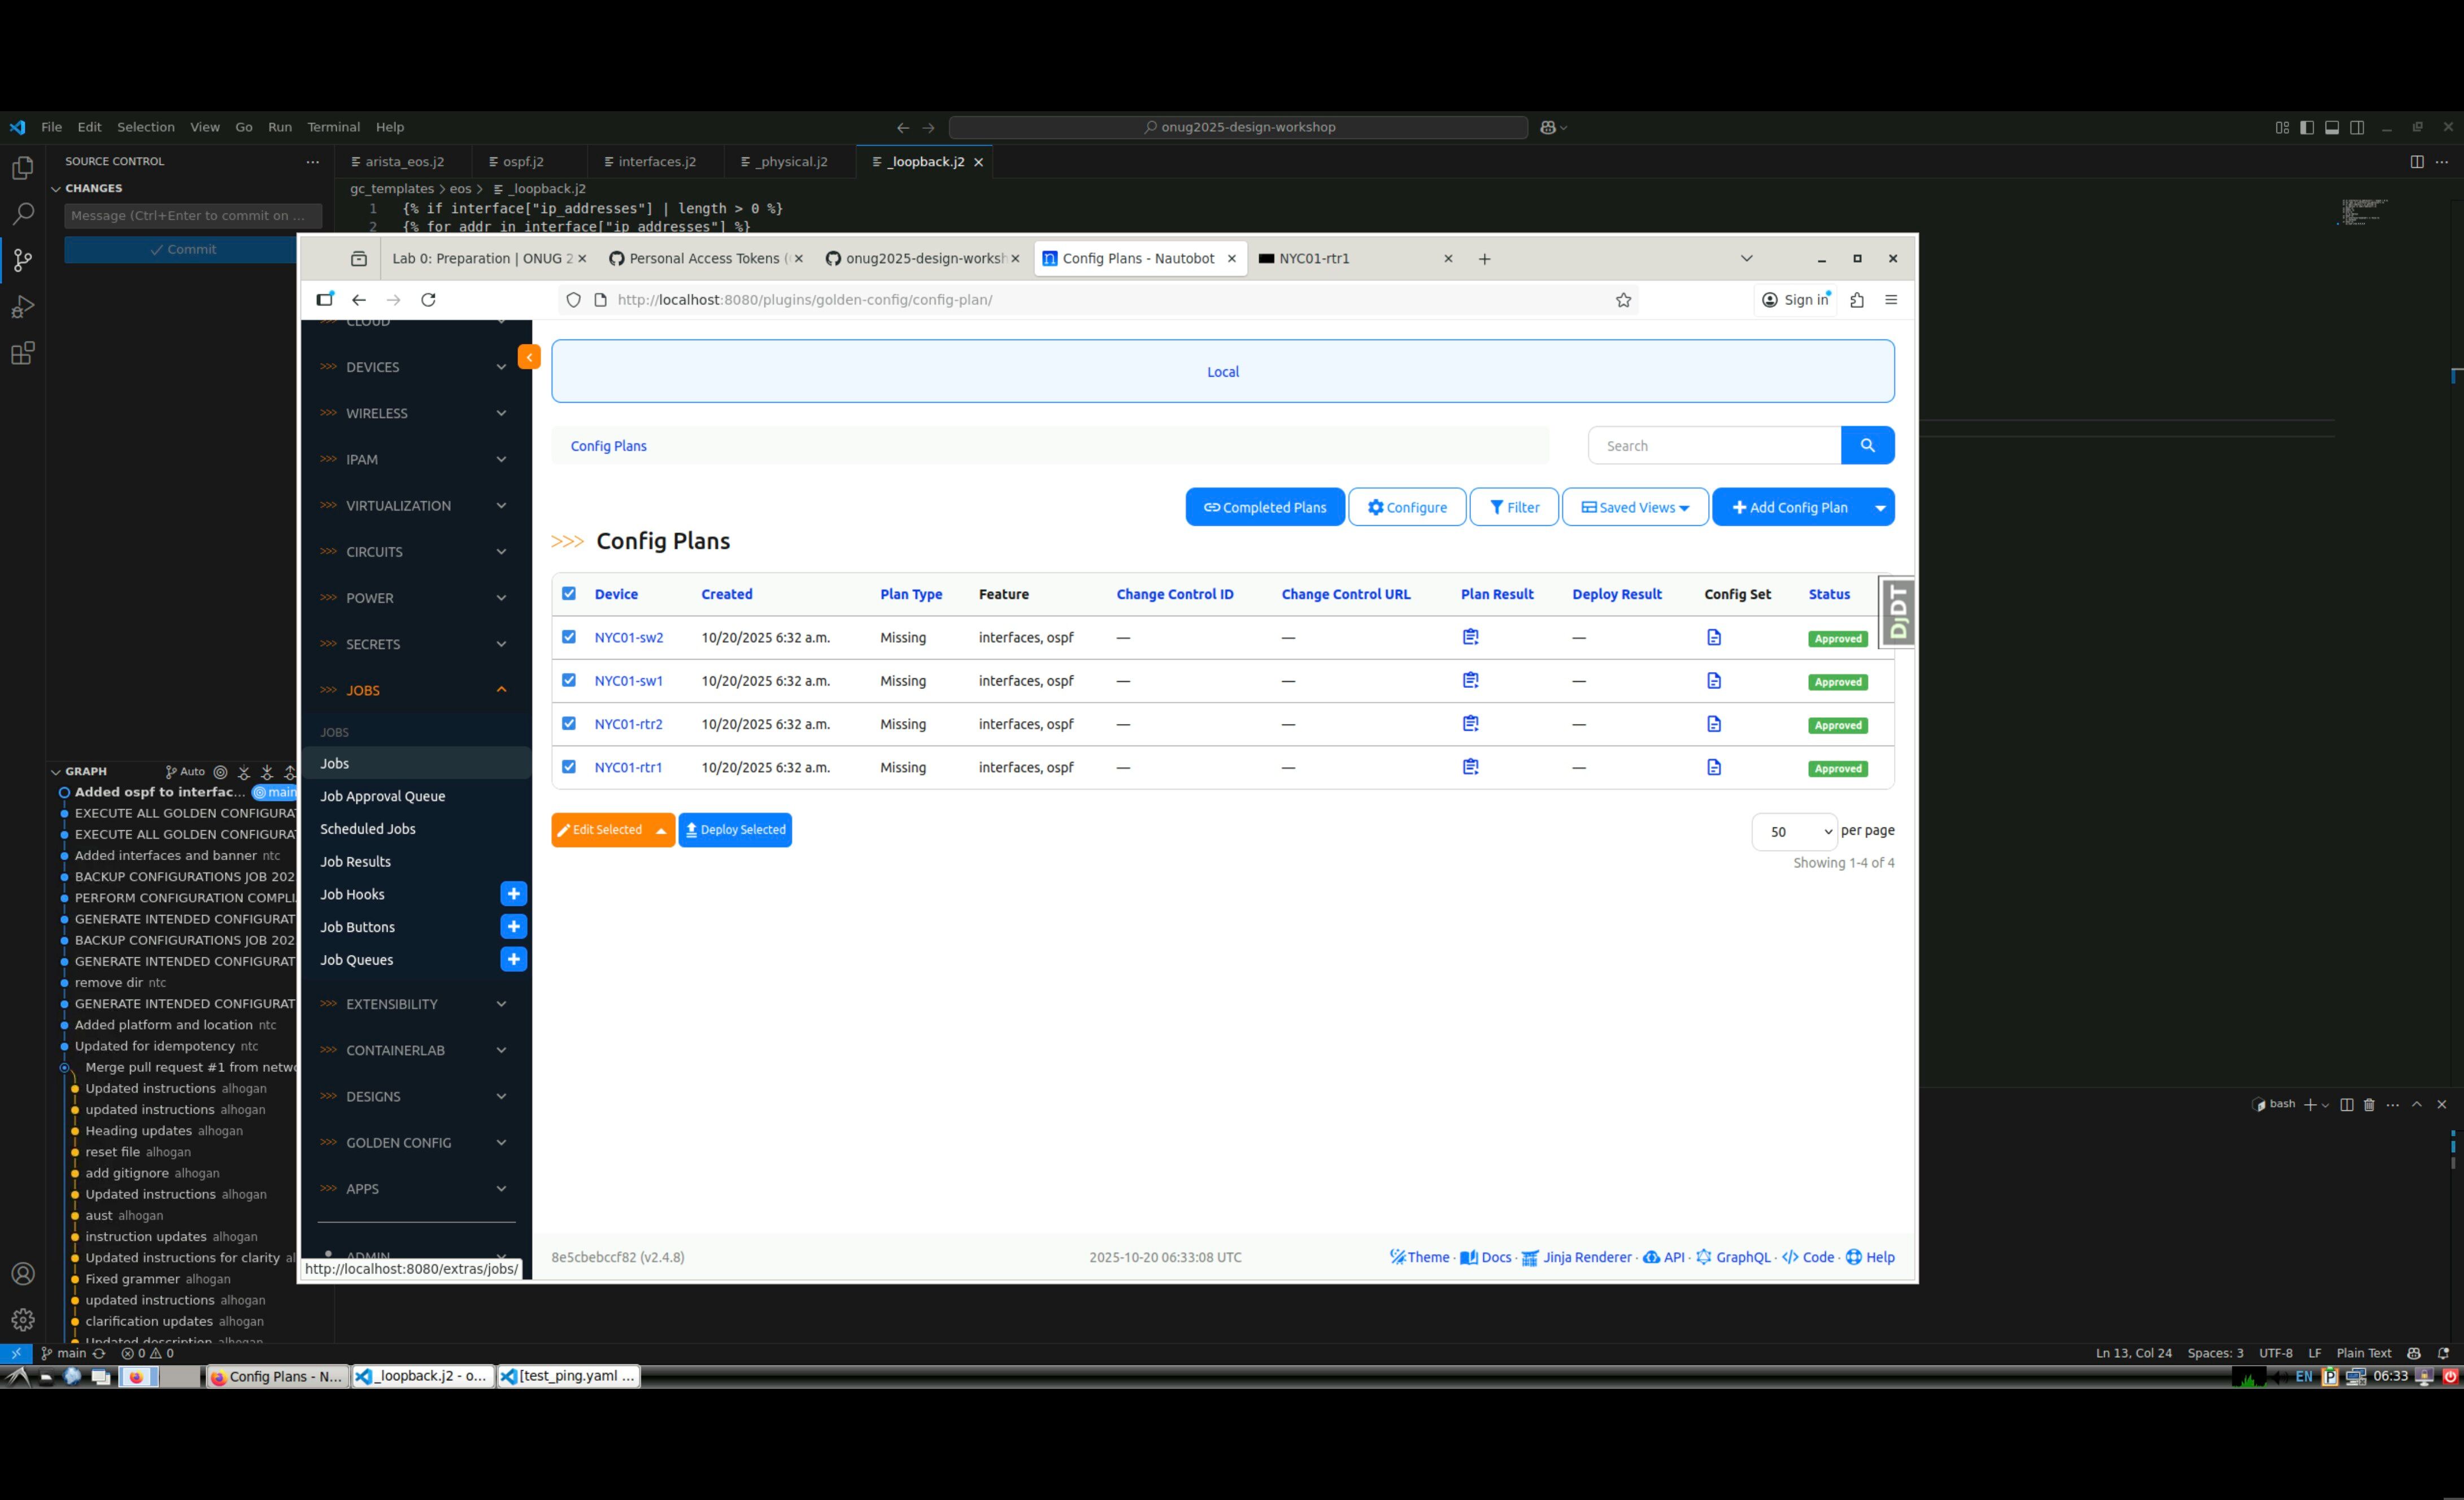This screenshot has width=2464, height=1500.
Task: Open the NYC01-rtr2 device link
Action: [628, 724]
